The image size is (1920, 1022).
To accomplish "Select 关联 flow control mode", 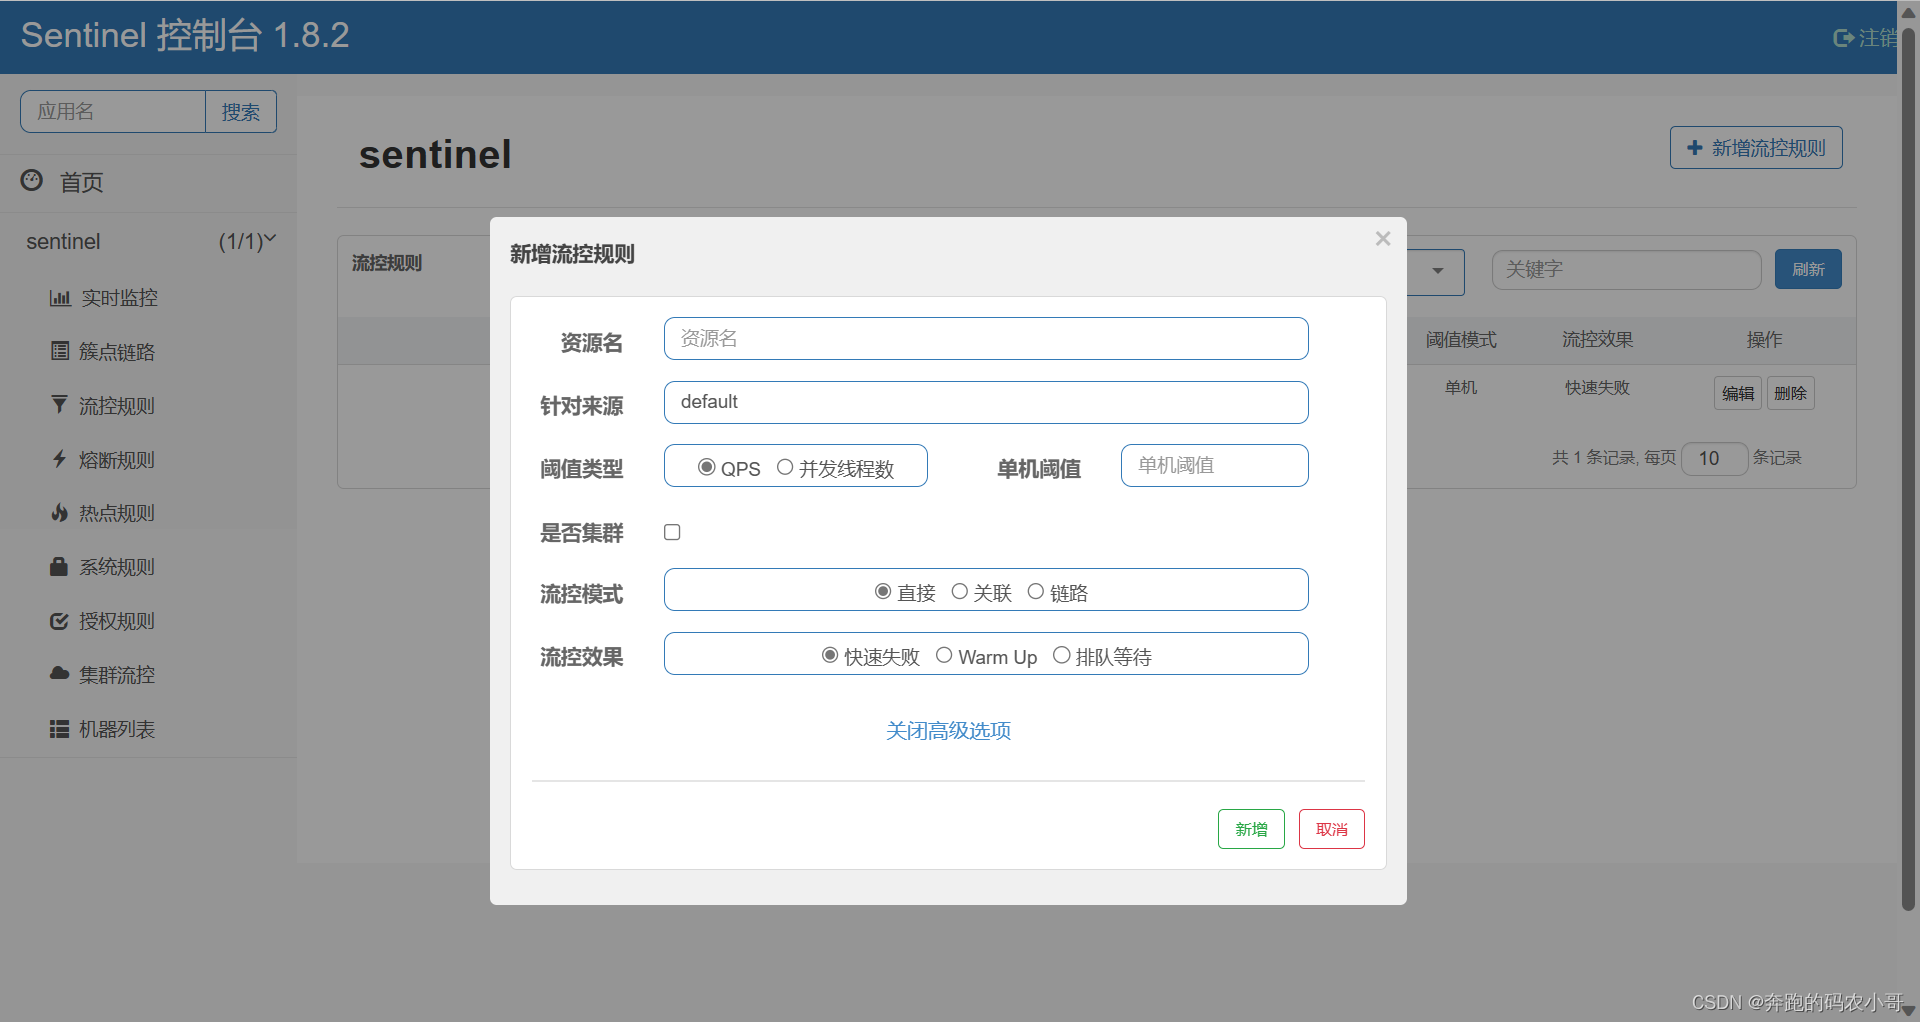I will pyautogui.click(x=960, y=591).
